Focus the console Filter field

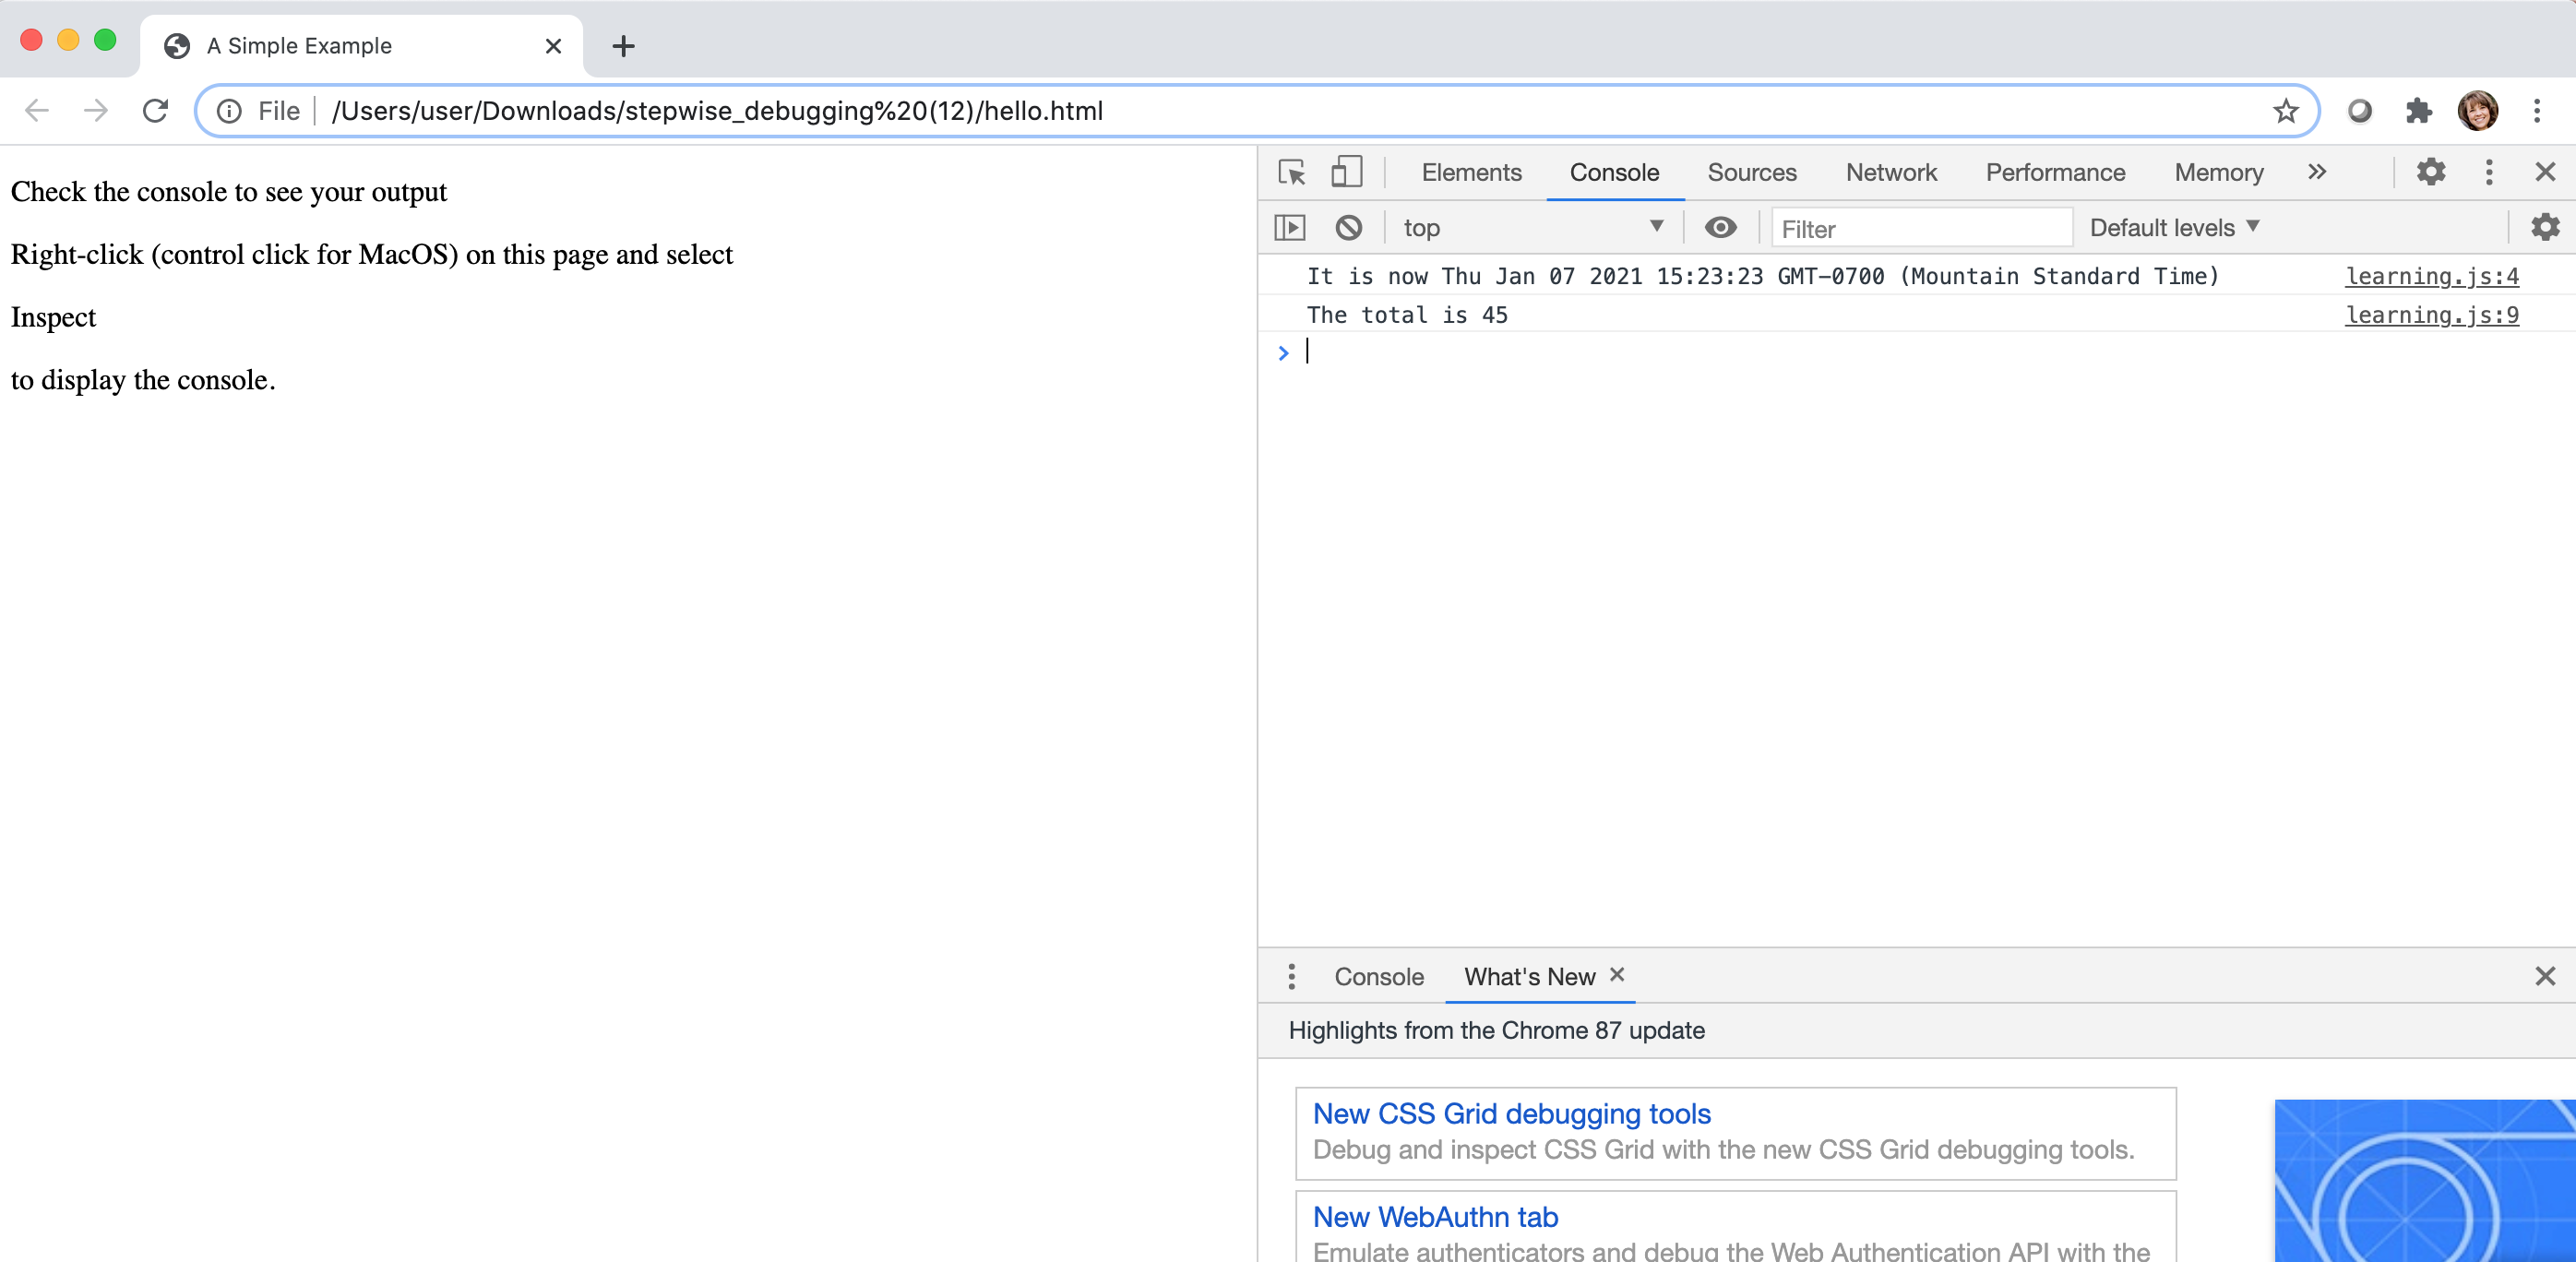[1921, 229]
